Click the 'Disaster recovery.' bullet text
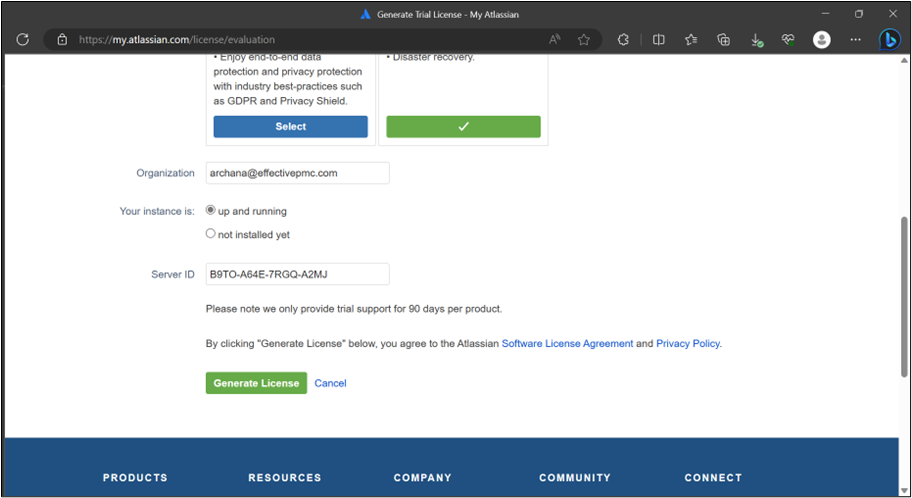Screen dimensions: 912x498 431,57
